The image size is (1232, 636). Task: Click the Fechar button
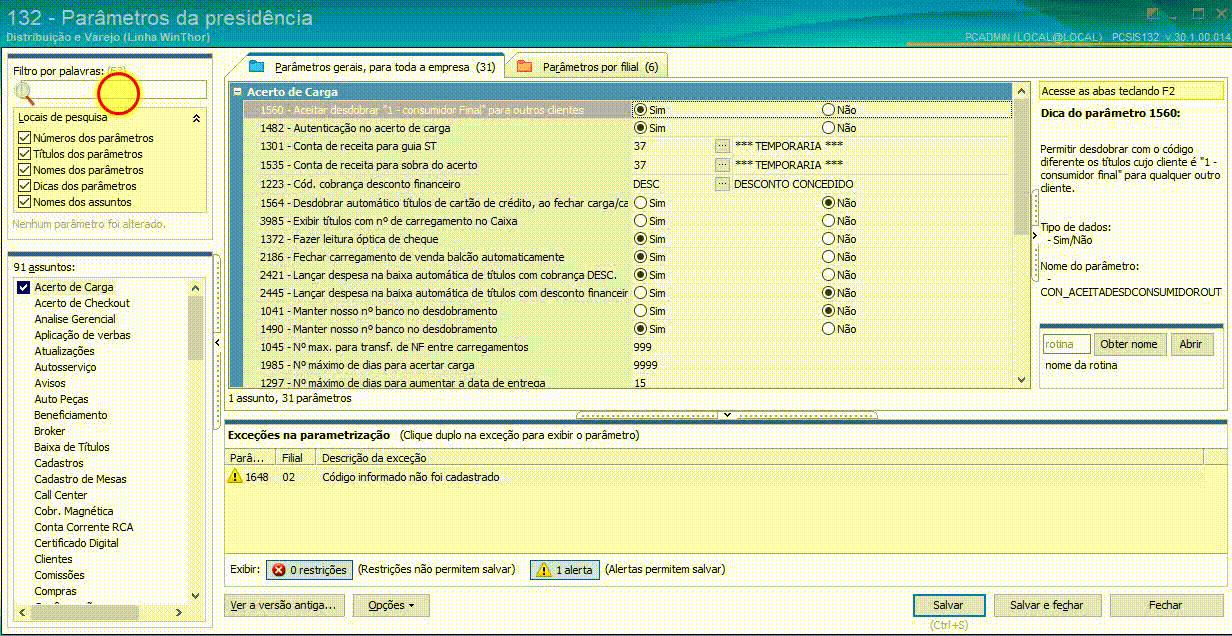[1165, 605]
